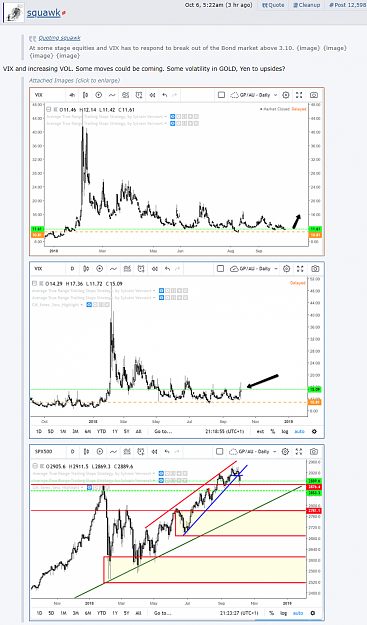Viewport: 367px width, 625px height.
Task: Click bar replay icon in daily VIX chart
Action: tap(155, 269)
